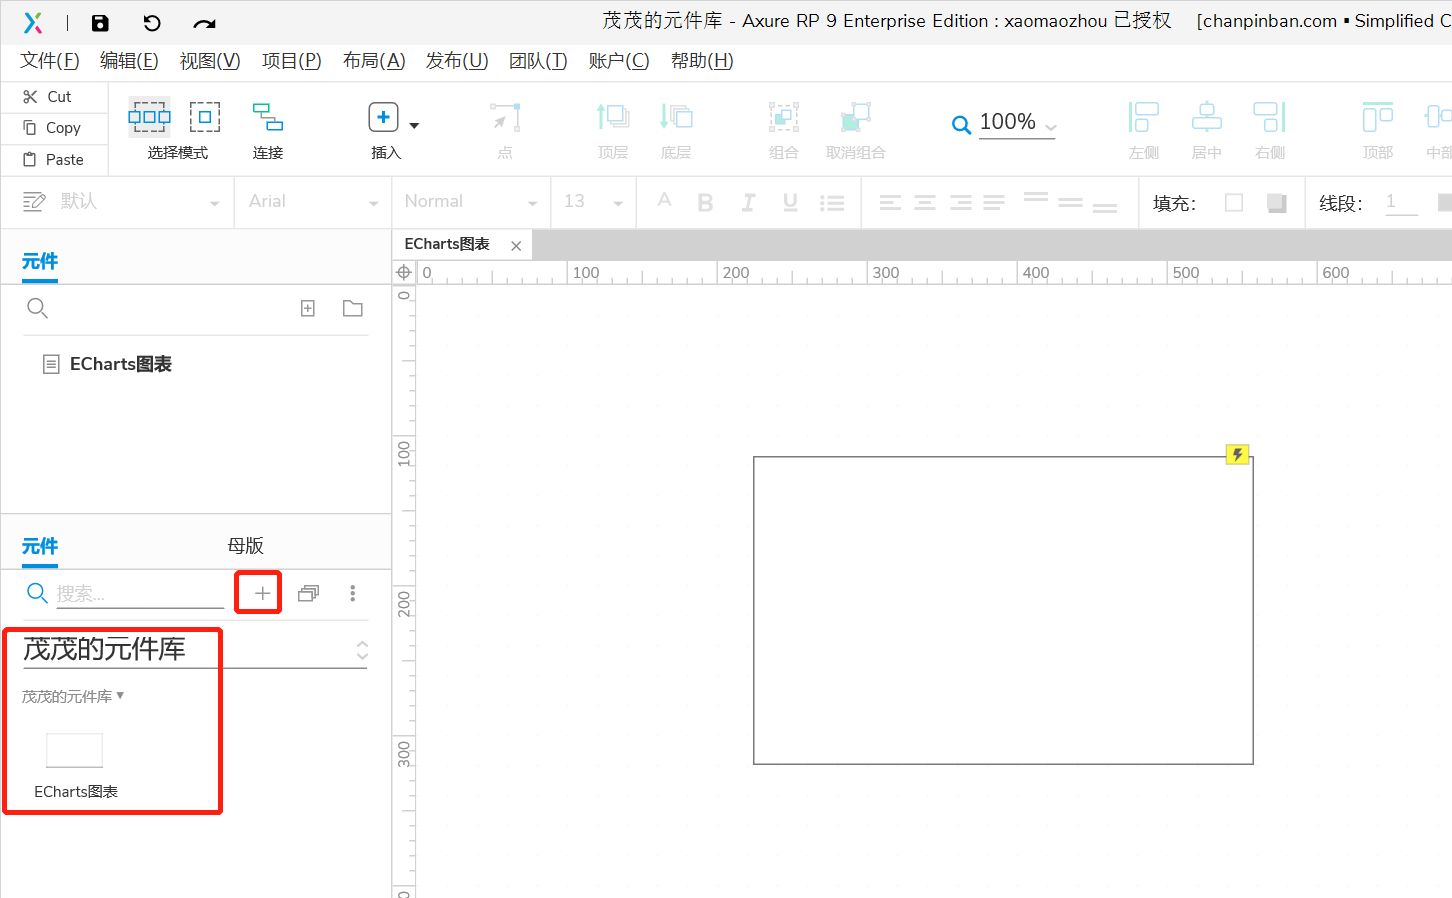
Task: Click the add folder icon
Action: [x=353, y=308]
